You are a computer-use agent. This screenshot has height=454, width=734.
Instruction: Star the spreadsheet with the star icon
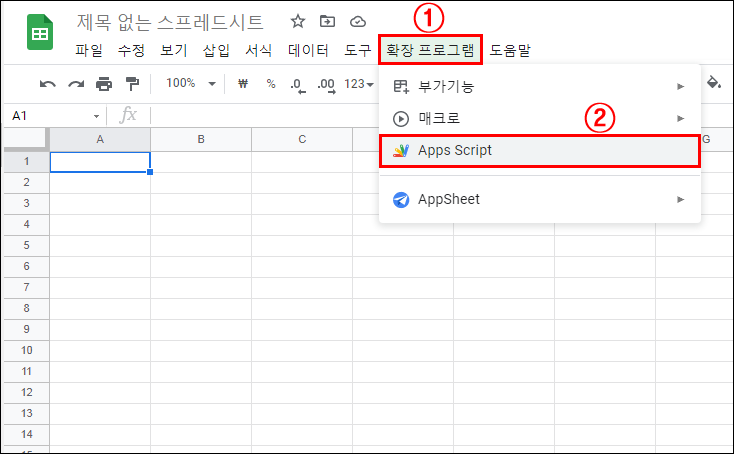297,21
